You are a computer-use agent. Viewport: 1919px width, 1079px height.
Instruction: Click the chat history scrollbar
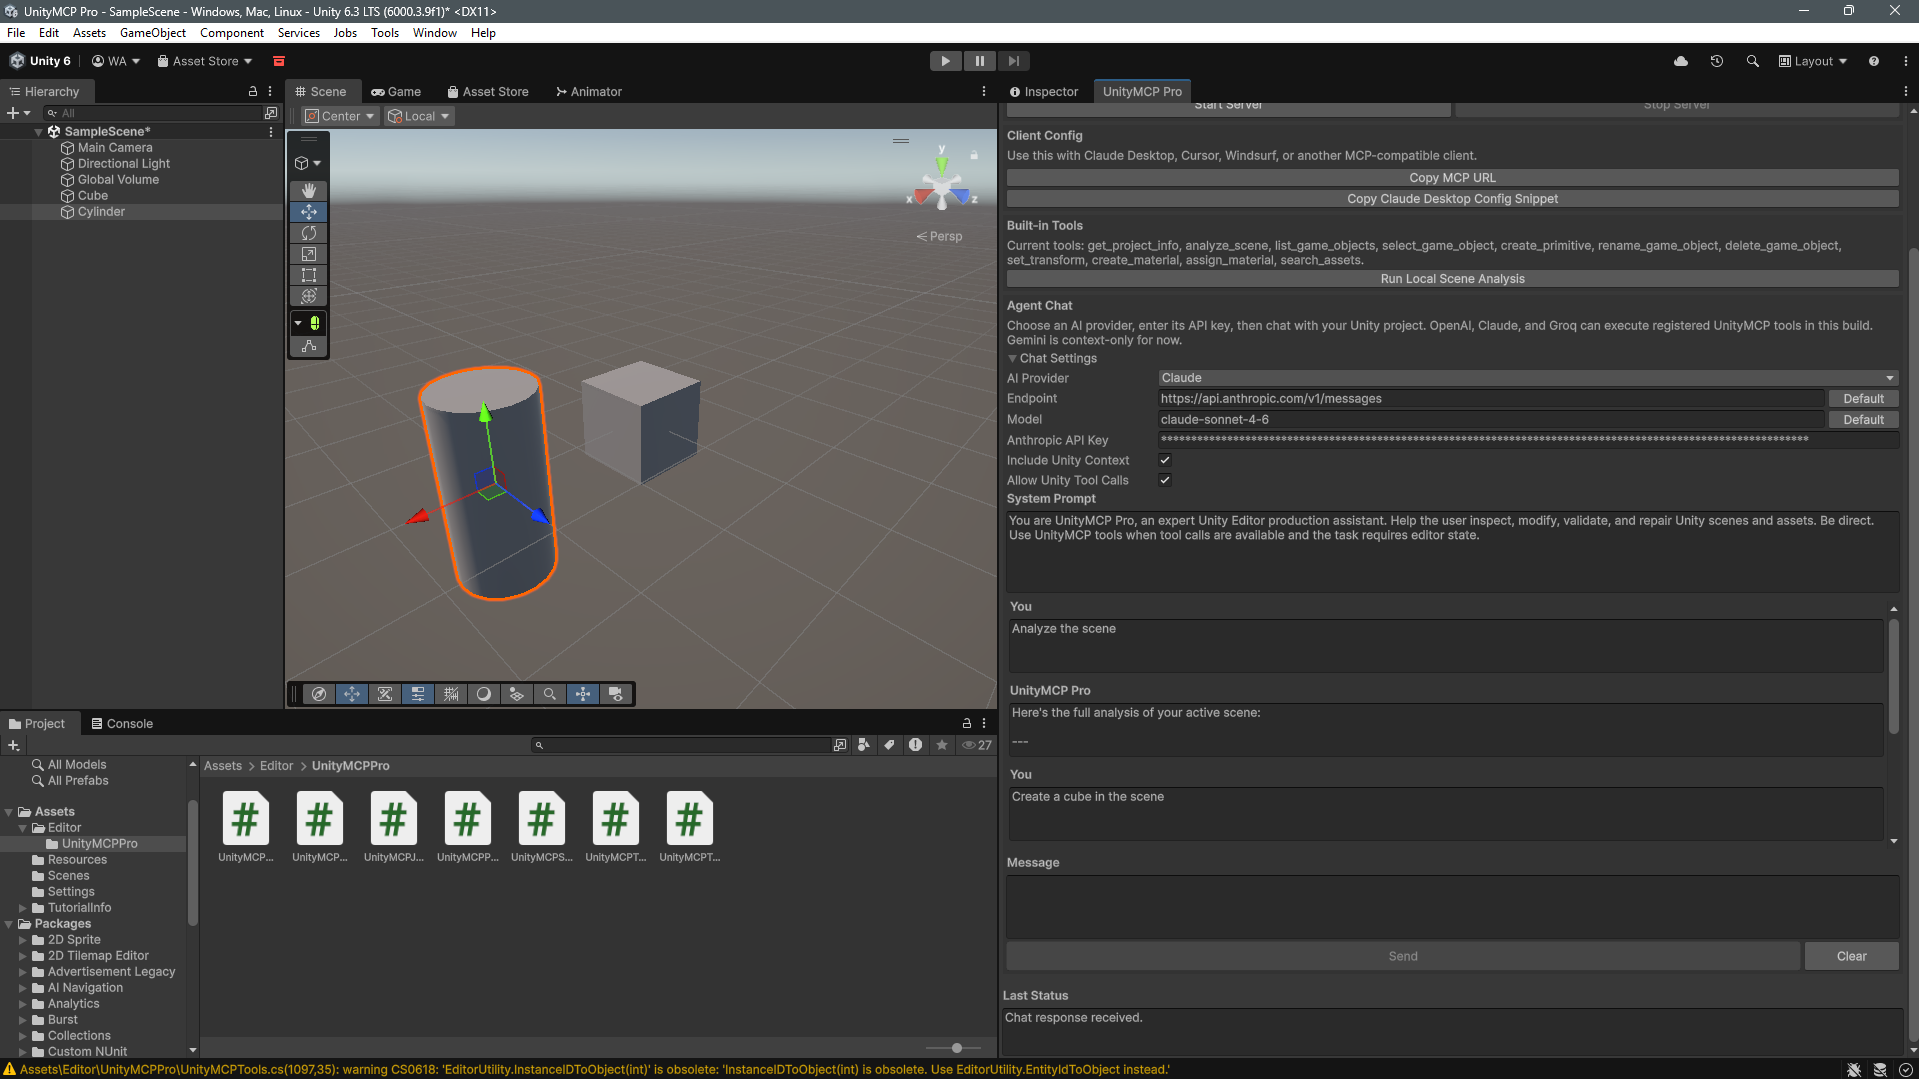(x=1894, y=677)
